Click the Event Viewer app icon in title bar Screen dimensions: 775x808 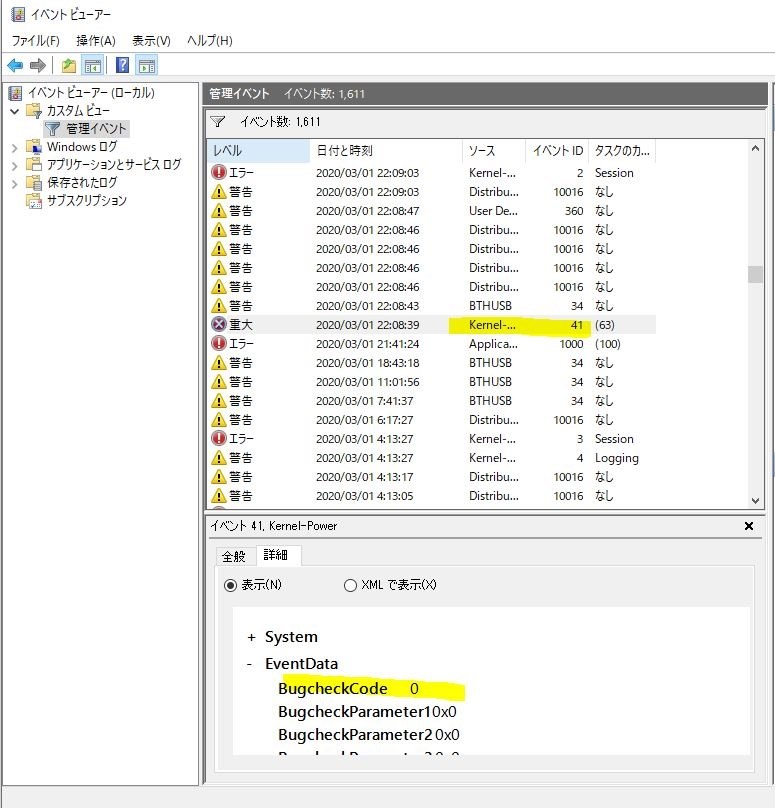(x=18, y=14)
